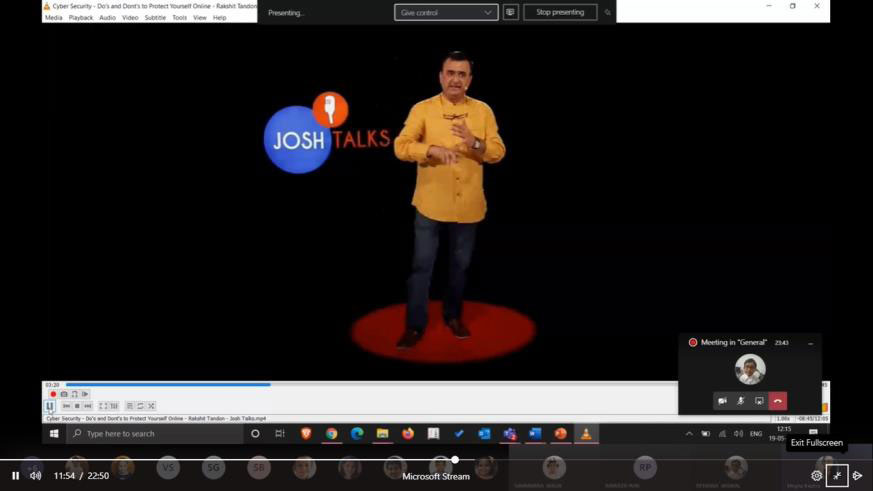Screen dimensions: 873x491
Task: Expand the Give control dropdown
Action: pyautogui.click(x=446, y=12)
